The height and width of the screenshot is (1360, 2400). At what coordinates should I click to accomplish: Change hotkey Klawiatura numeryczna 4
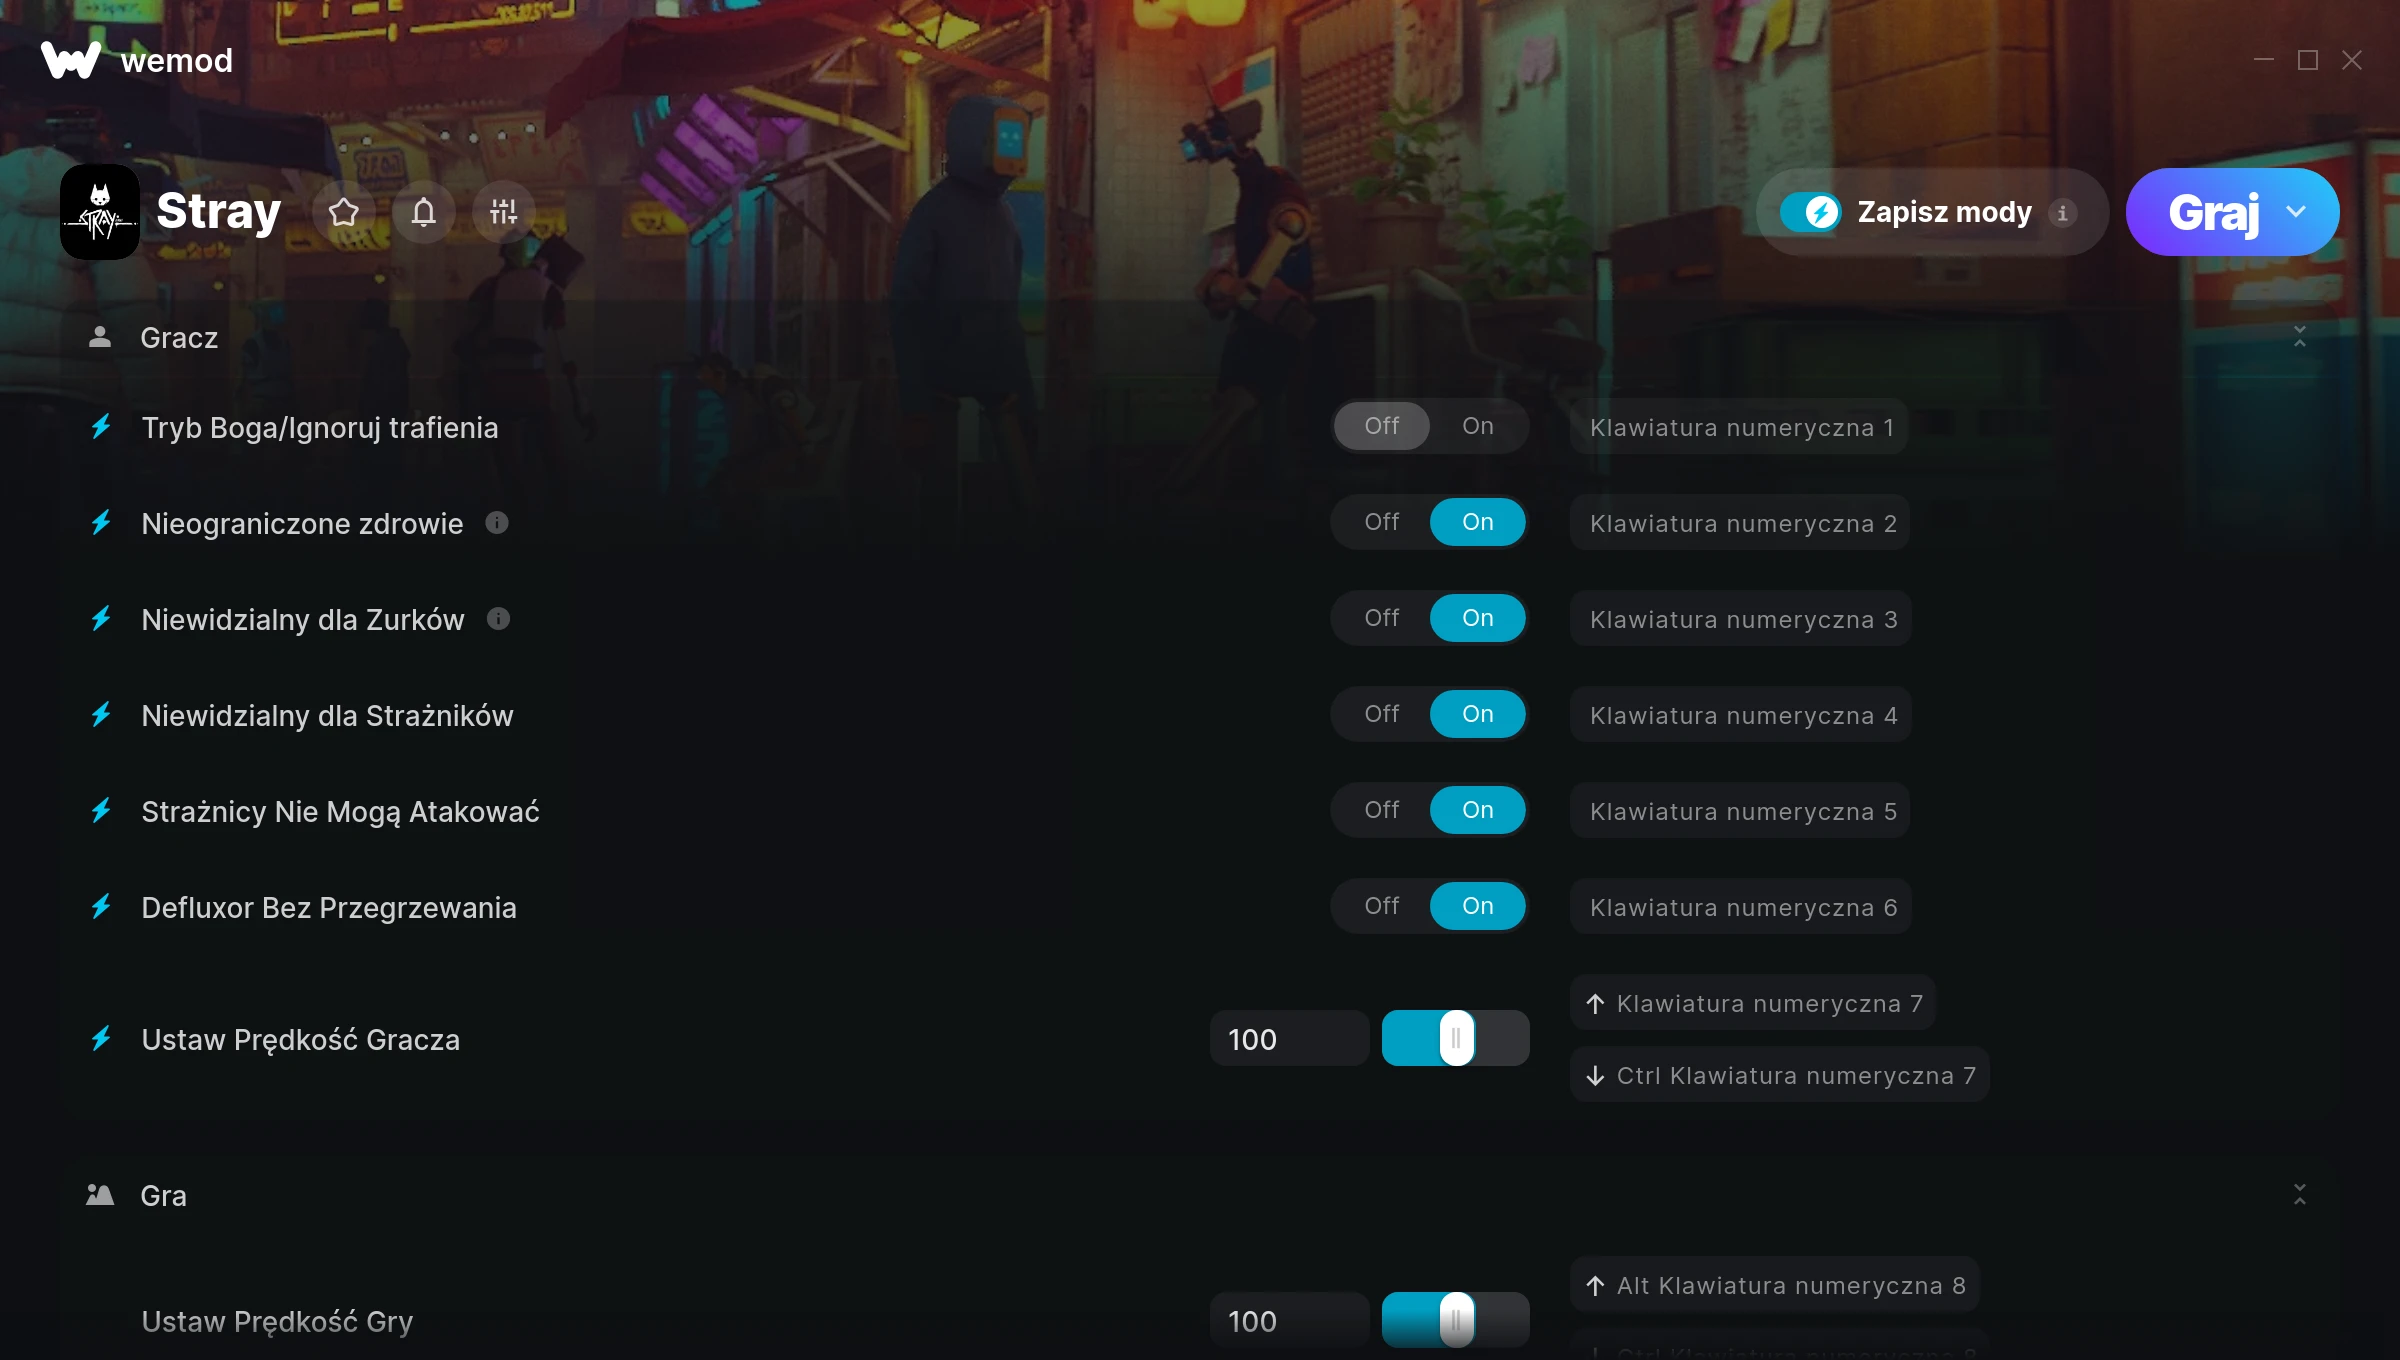pyautogui.click(x=1741, y=715)
